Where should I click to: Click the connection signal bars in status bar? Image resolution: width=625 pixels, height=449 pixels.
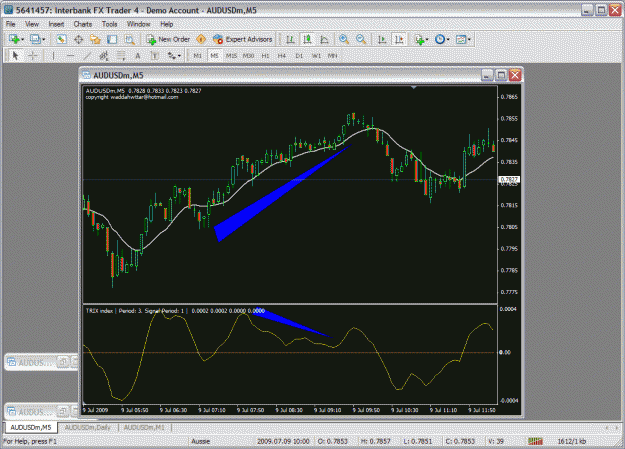click(x=535, y=441)
